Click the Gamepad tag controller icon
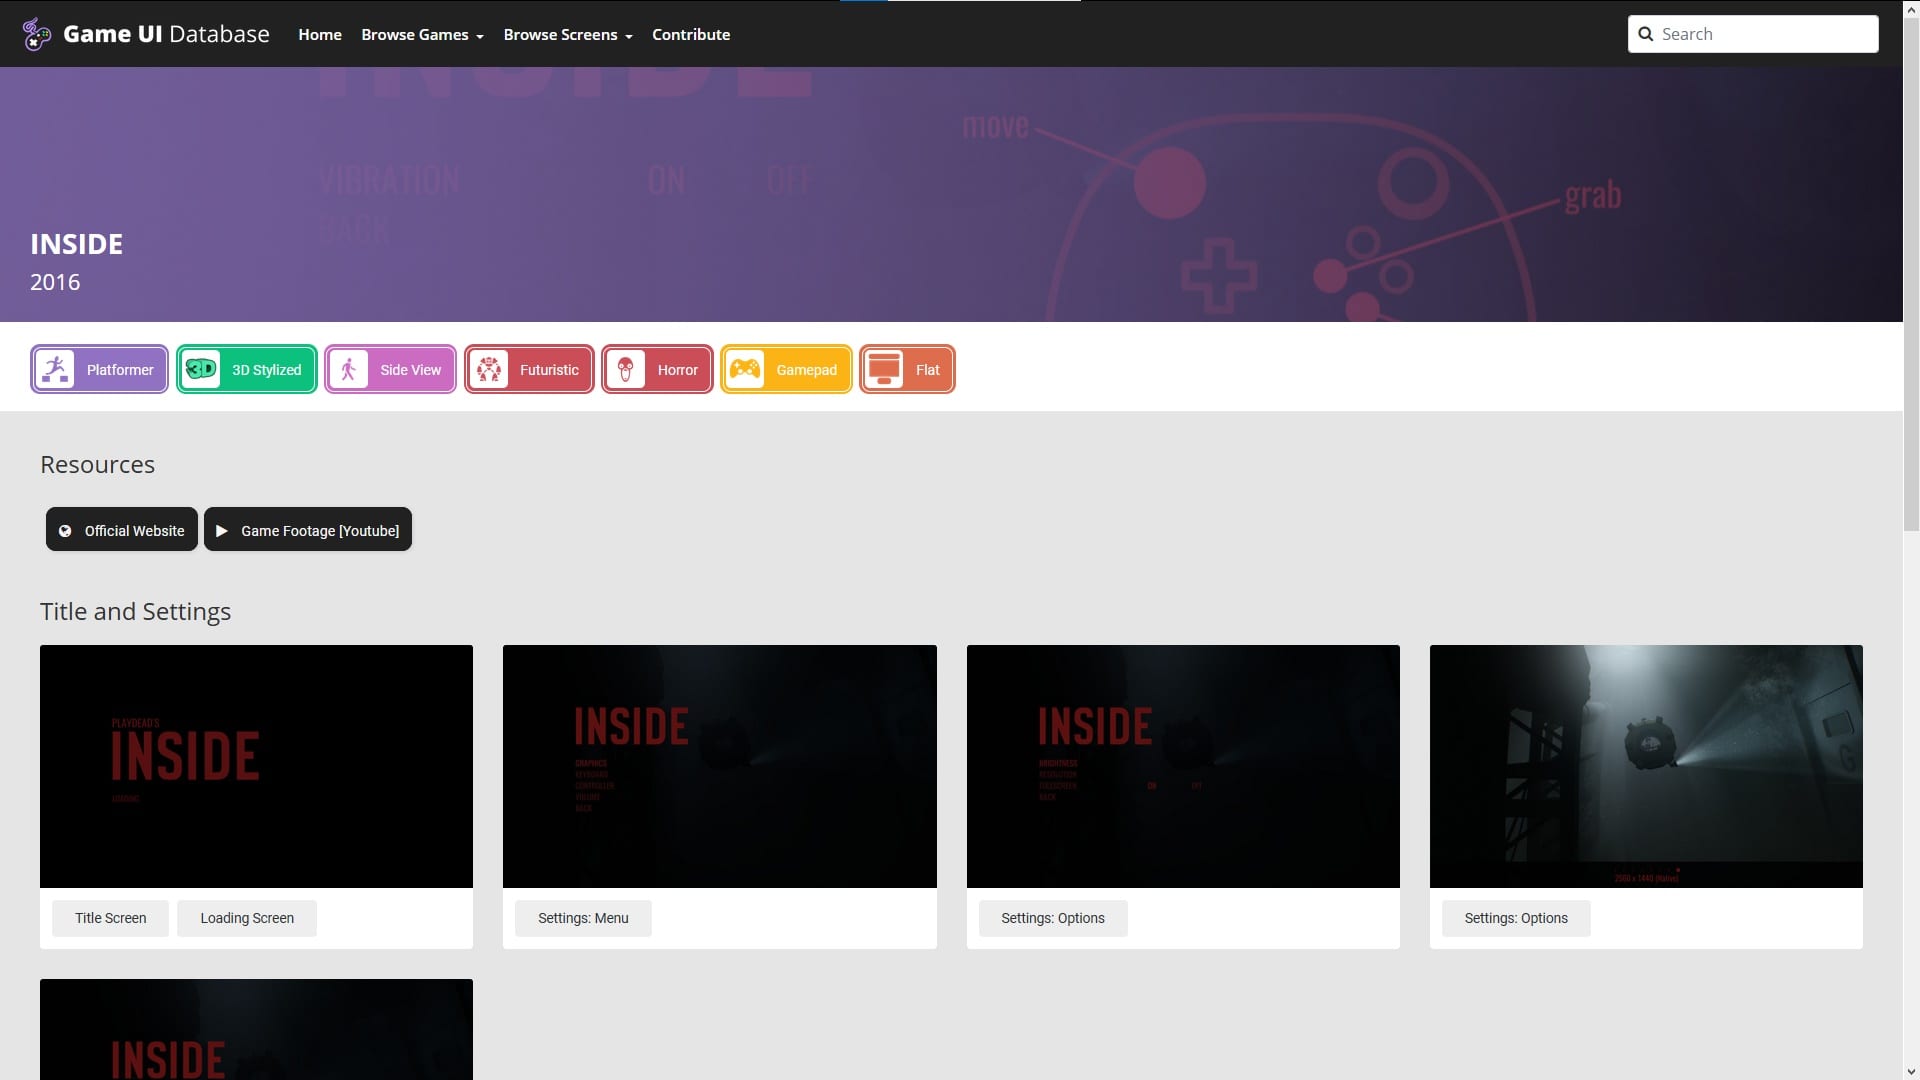 pos(745,369)
